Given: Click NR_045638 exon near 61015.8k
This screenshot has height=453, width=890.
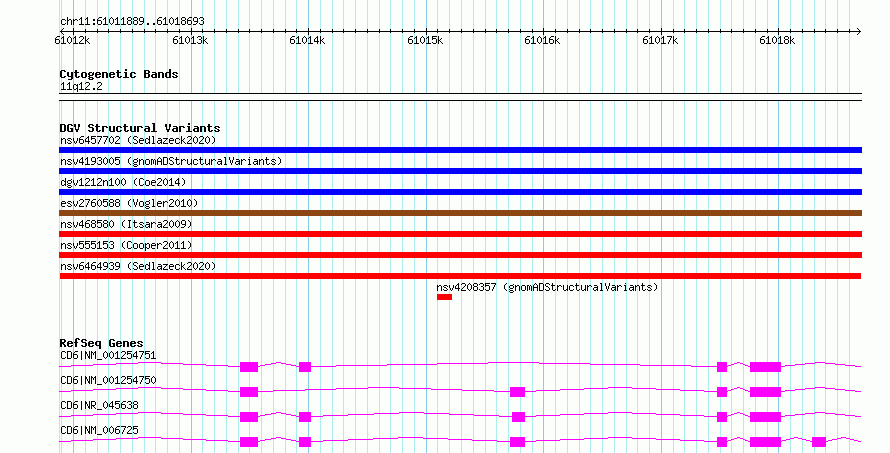Looking at the screenshot, I should click(x=518, y=417).
